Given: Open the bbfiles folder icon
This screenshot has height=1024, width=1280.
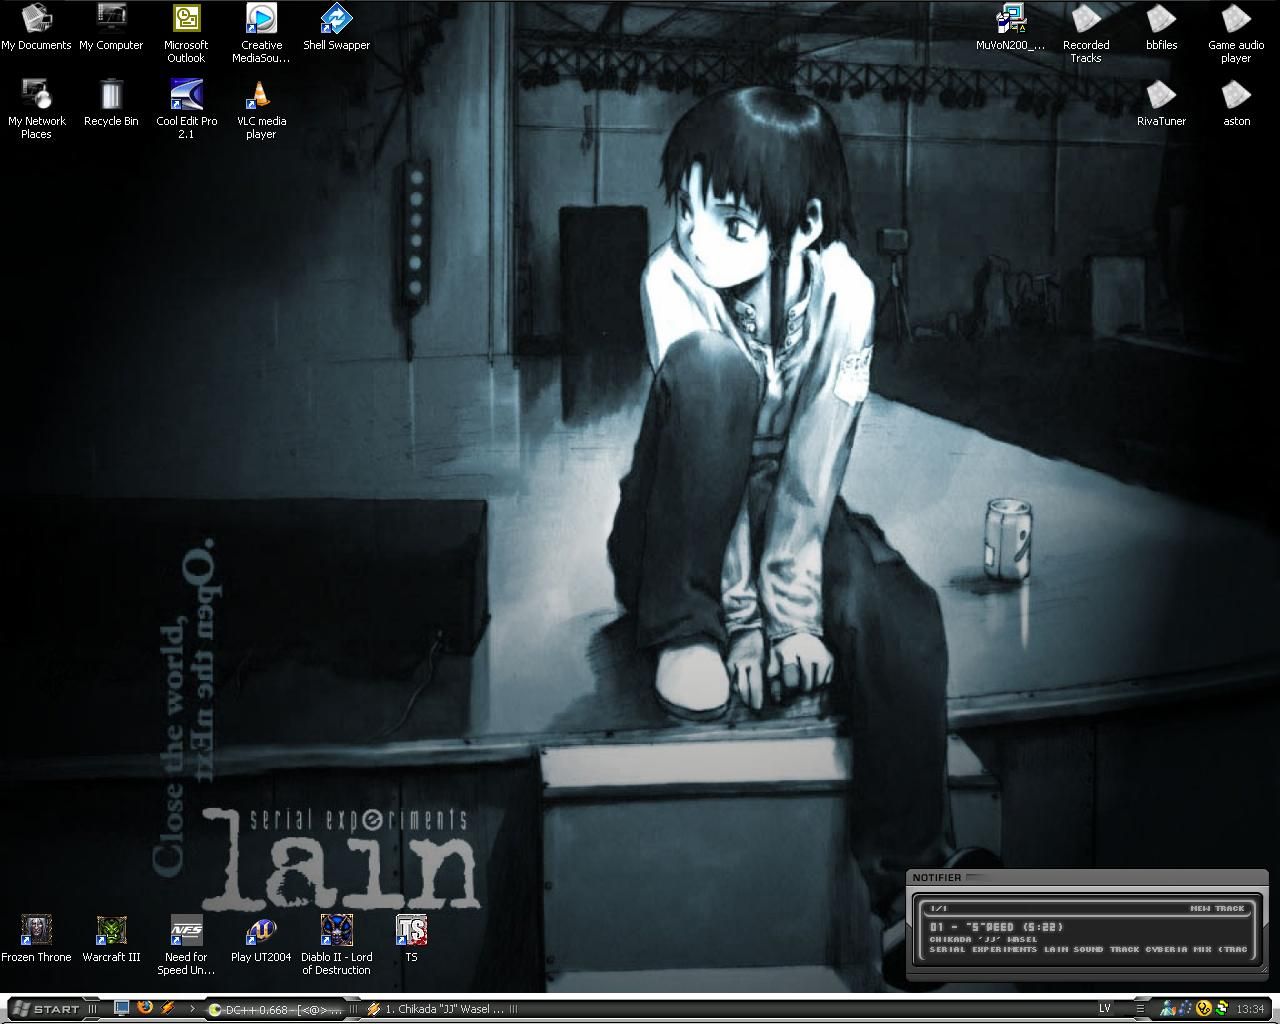Looking at the screenshot, I should [x=1161, y=27].
